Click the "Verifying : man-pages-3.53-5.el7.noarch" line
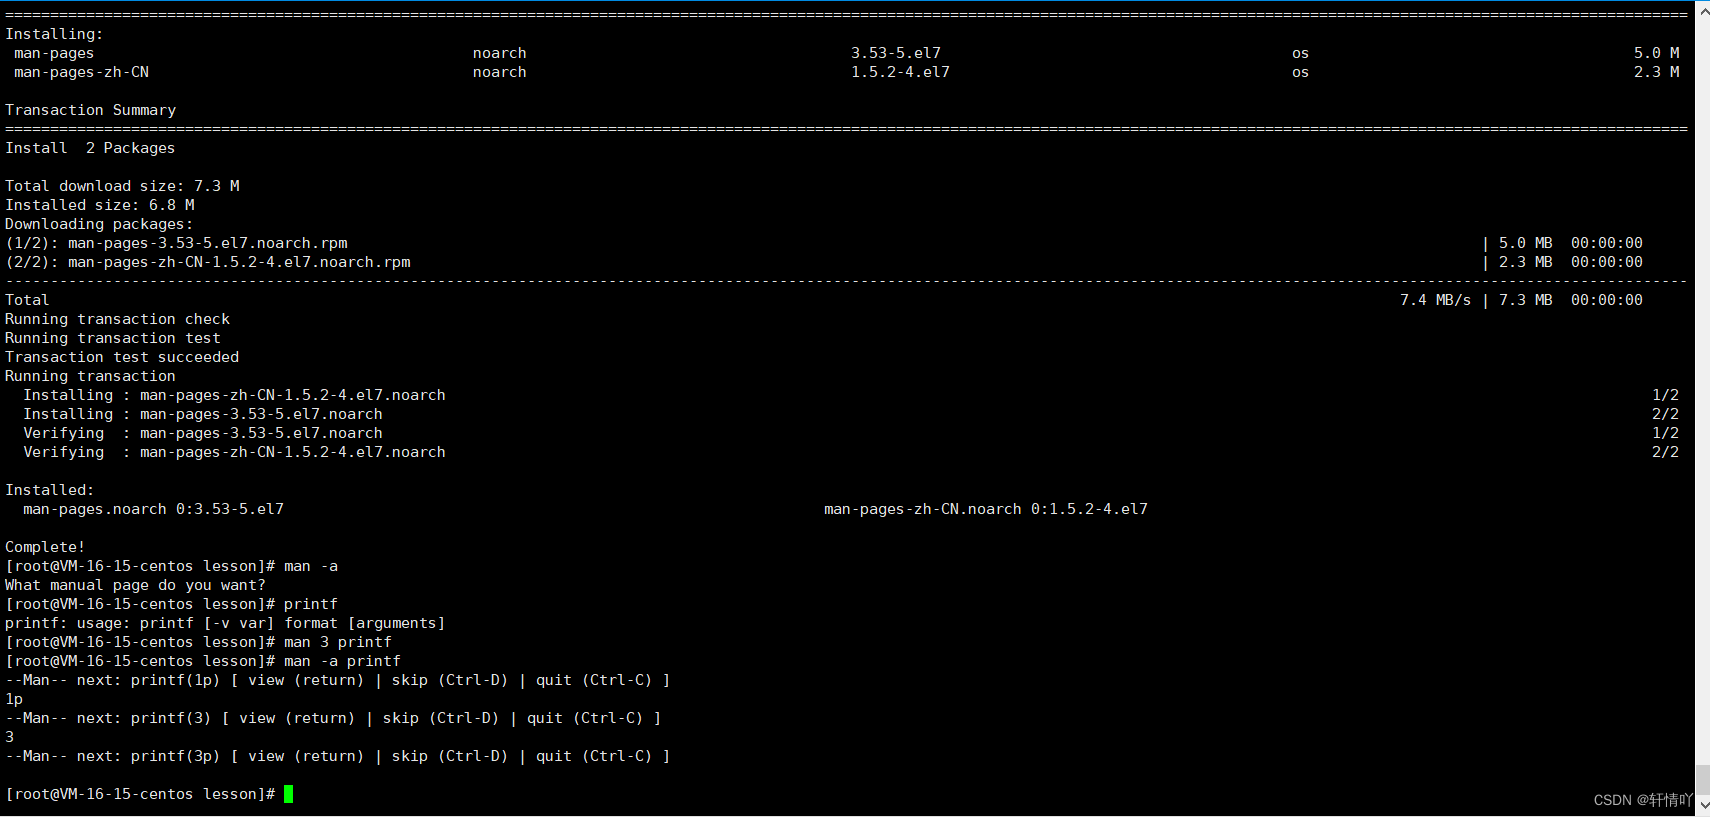This screenshot has height=817, width=1710. click(203, 433)
